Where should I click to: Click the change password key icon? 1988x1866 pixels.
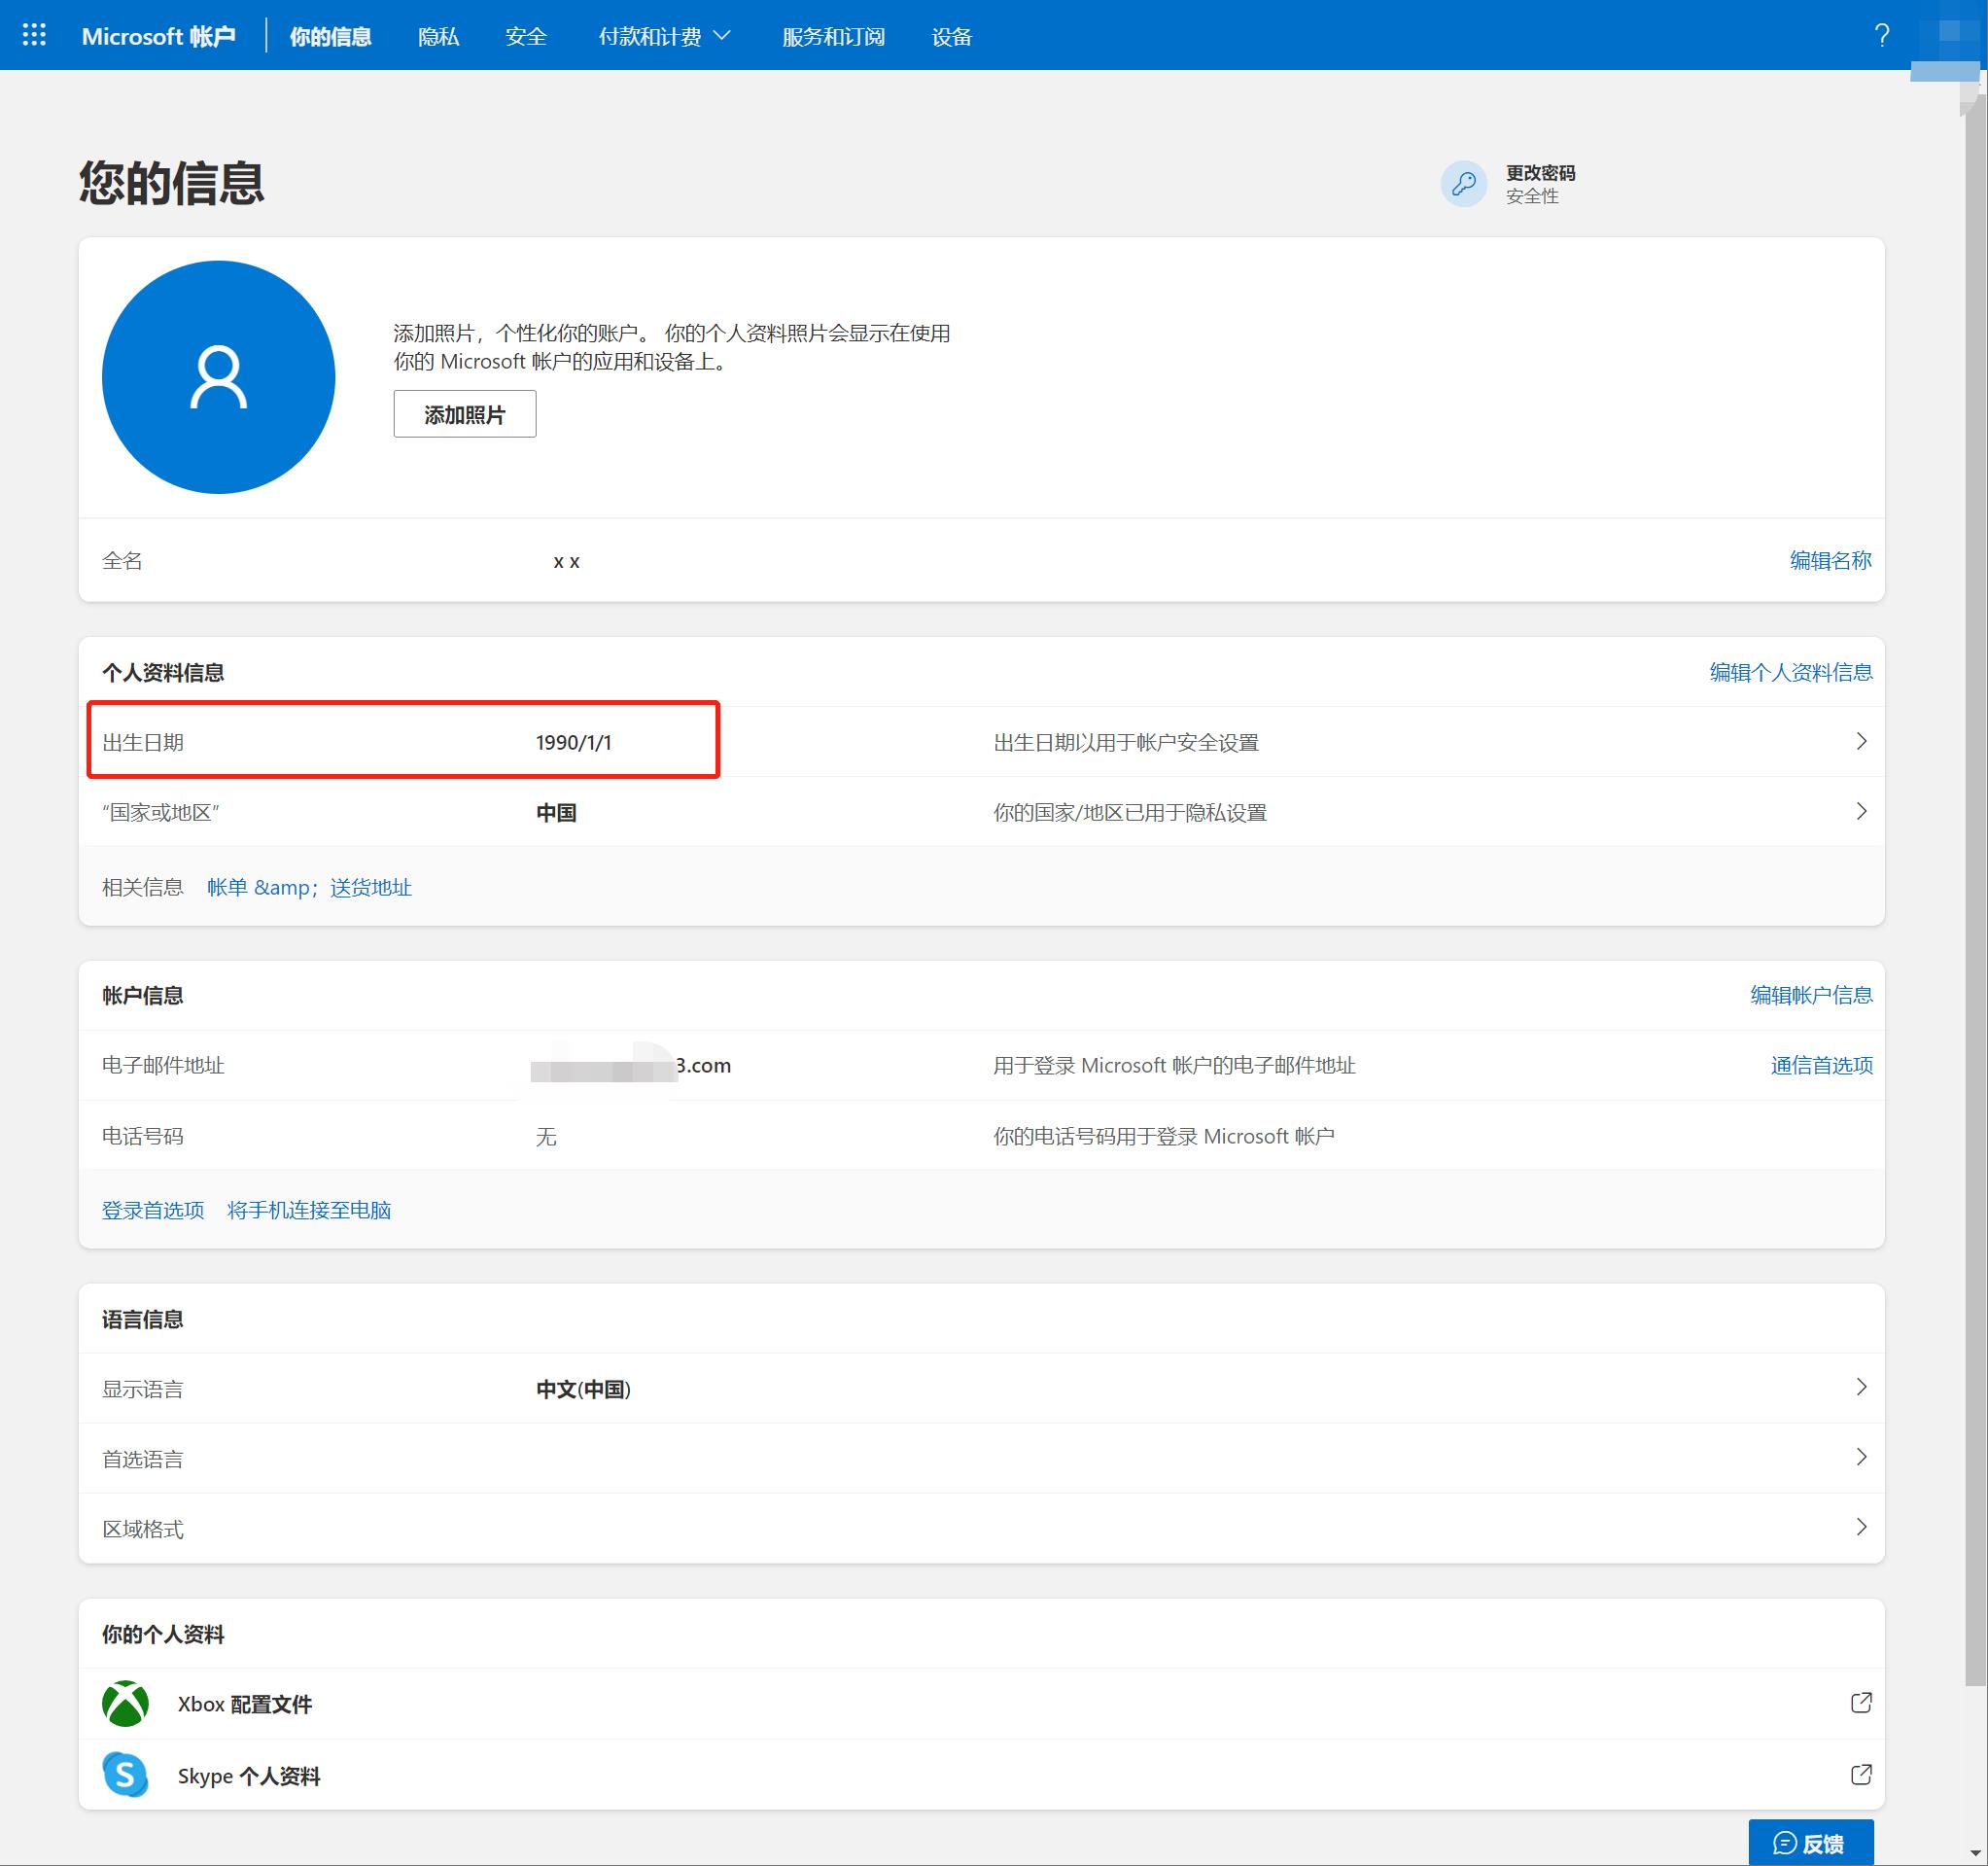click(x=1463, y=184)
